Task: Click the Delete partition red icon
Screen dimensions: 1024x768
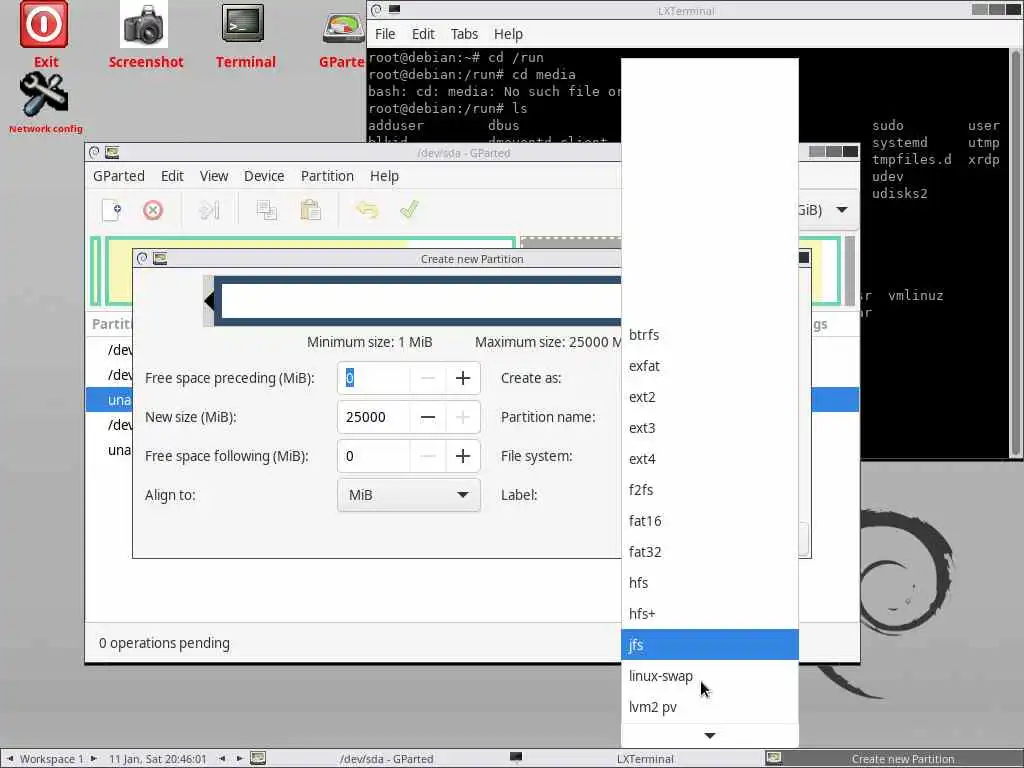Action: (153, 210)
